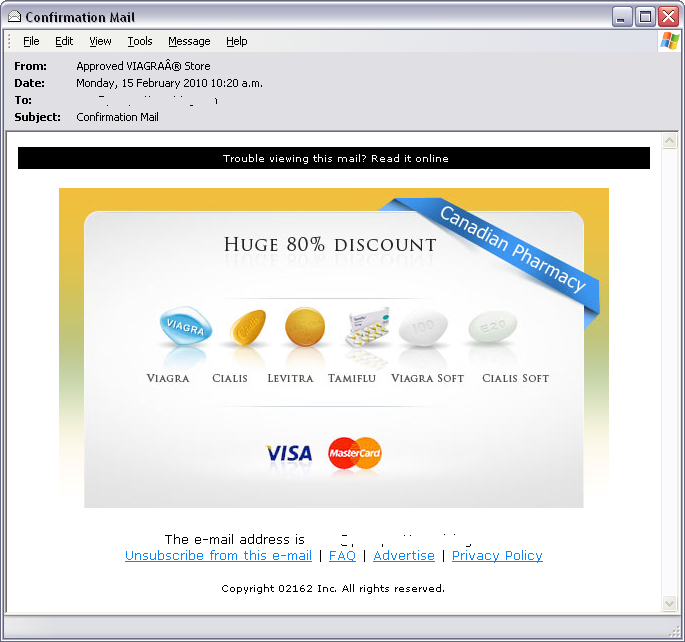This screenshot has width=685, height=642.
Task: Click the VIAGRA label under the pill
Action: (x=168, y=378)
